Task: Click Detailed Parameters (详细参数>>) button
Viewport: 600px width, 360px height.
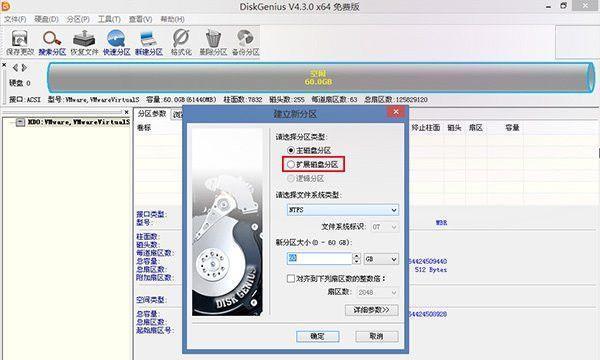Action: click(372, 310)
